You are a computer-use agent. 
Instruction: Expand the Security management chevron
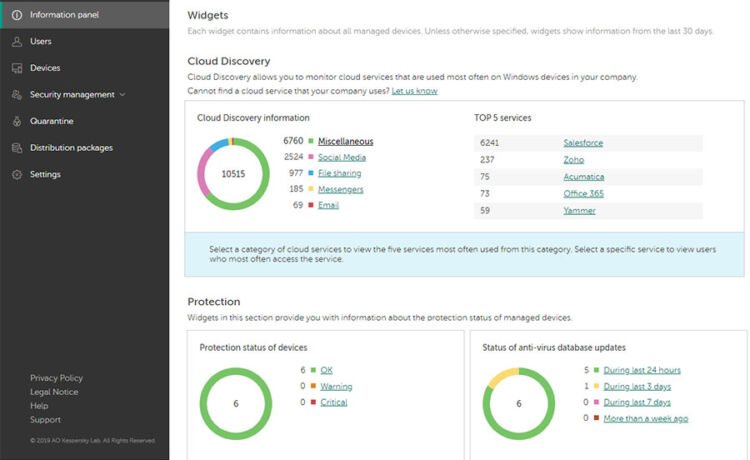tap(122, 95)
